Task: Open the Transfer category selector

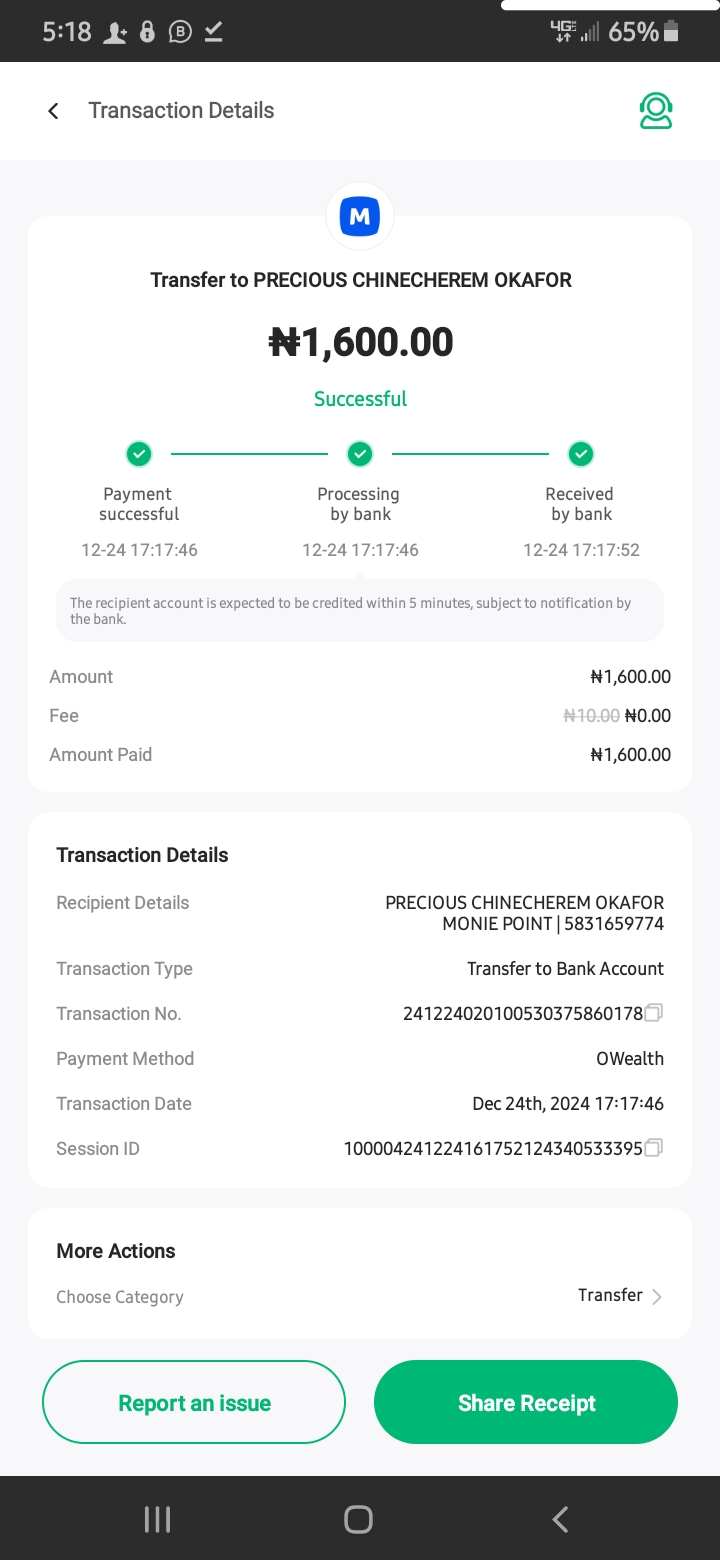Action: (x=610, y=1295)
